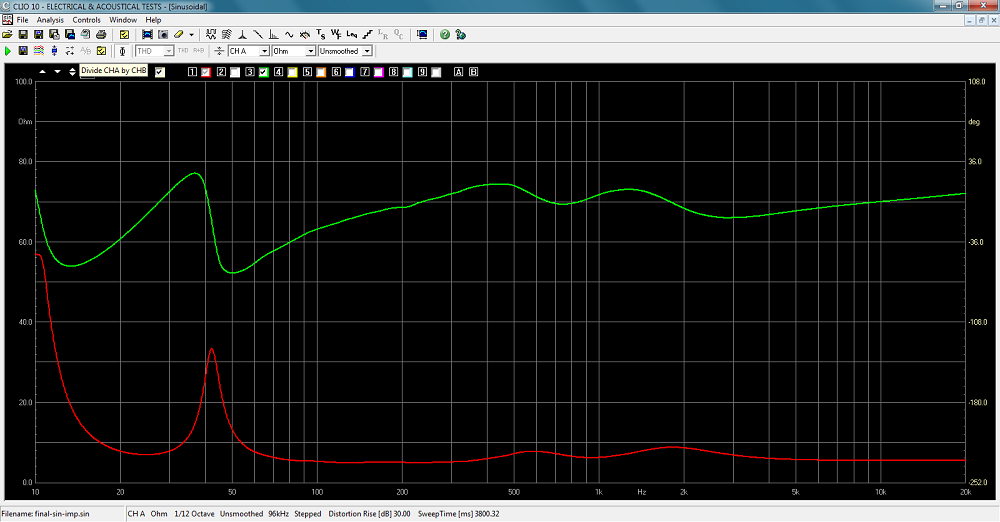Image resolution: width=1000 pixels, height=522 pixels.
Task: Open the Analysis menu
Action: (50, 20)
